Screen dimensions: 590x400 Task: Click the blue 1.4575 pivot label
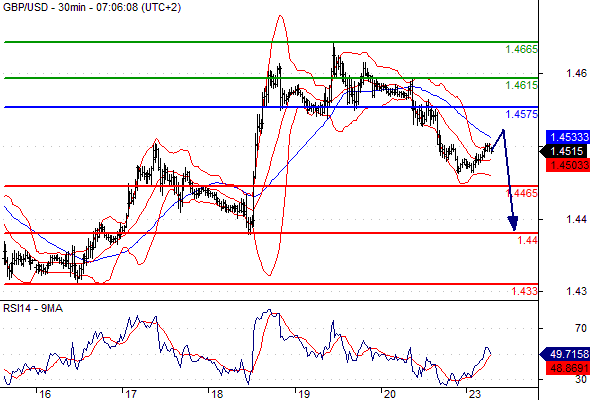(x=521, y=114)
